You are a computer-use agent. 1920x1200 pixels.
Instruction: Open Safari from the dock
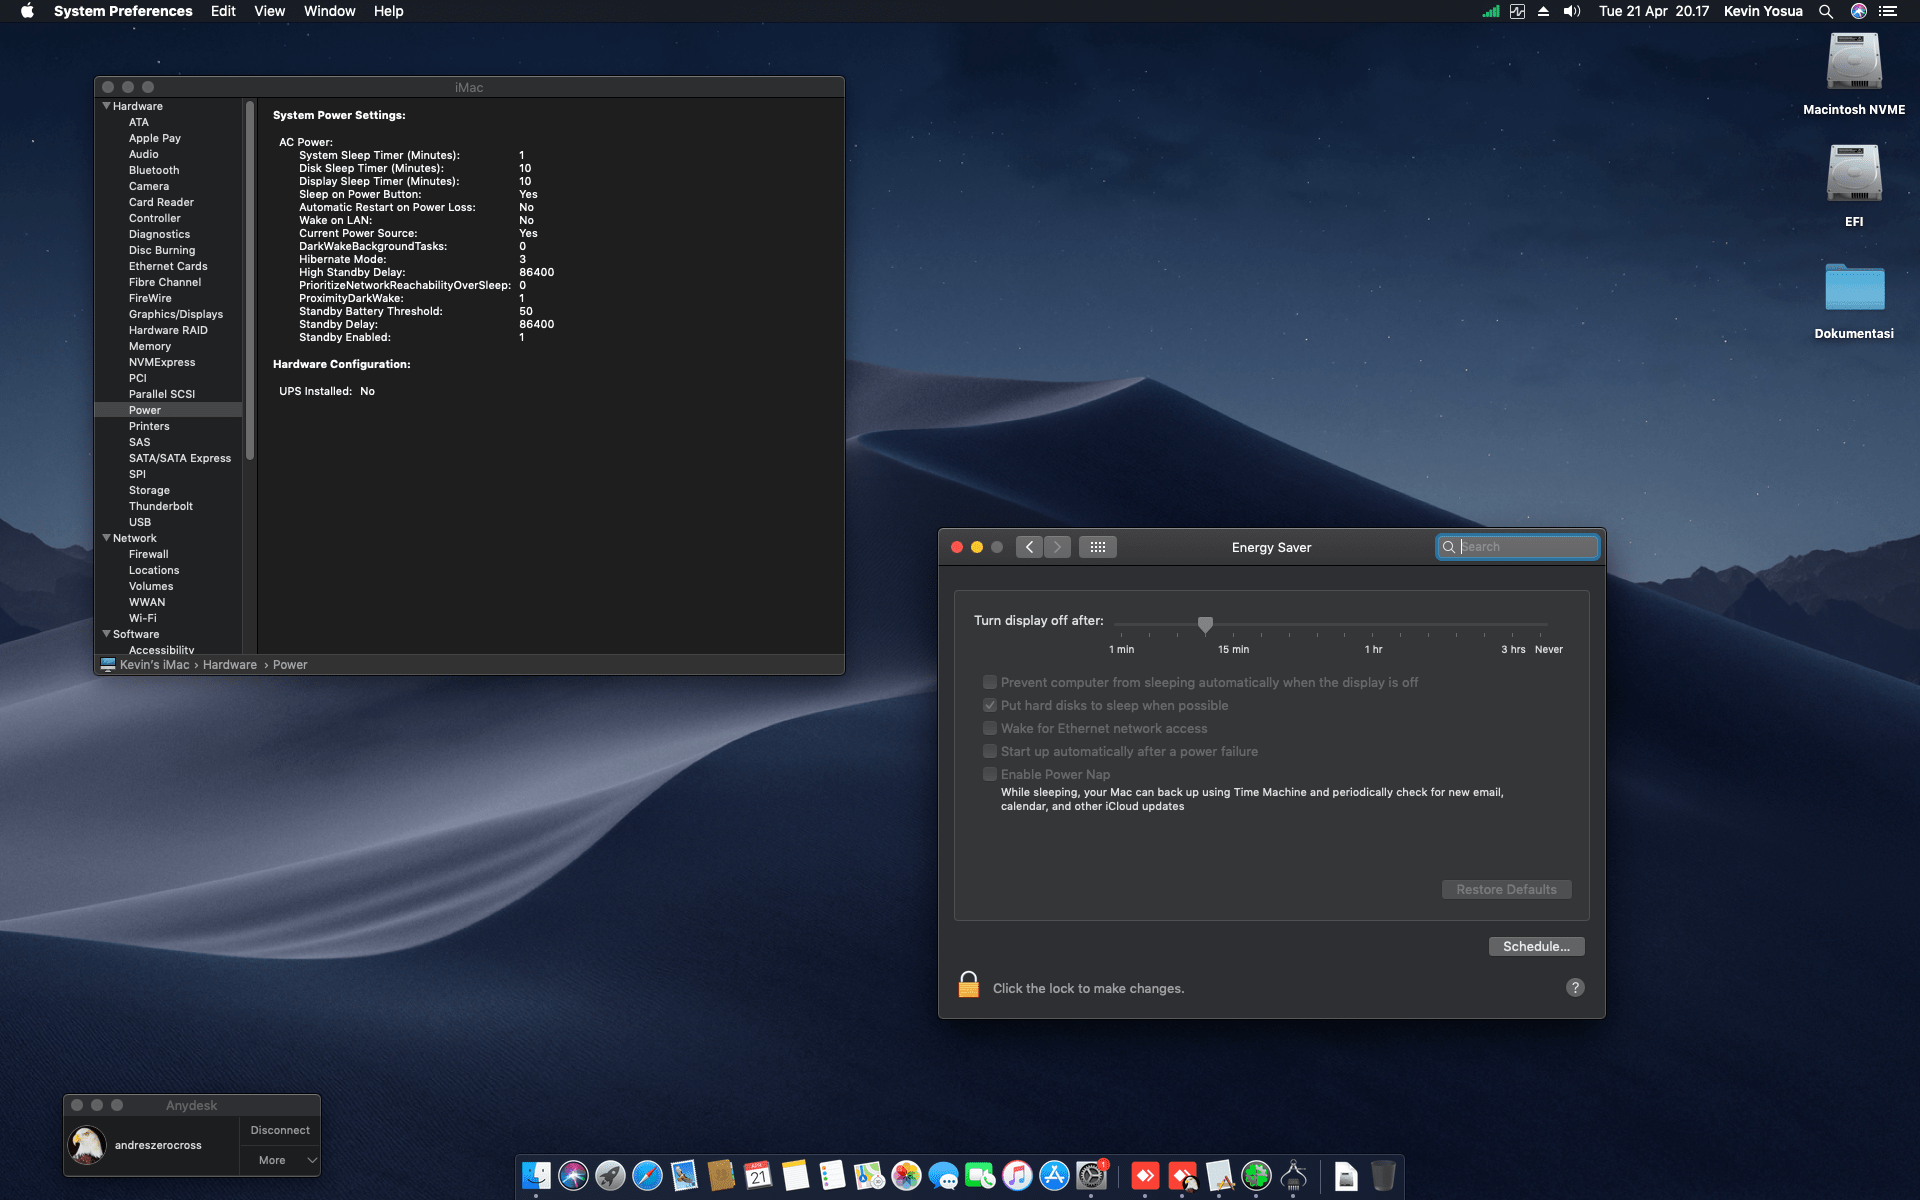pos(647,1176)
